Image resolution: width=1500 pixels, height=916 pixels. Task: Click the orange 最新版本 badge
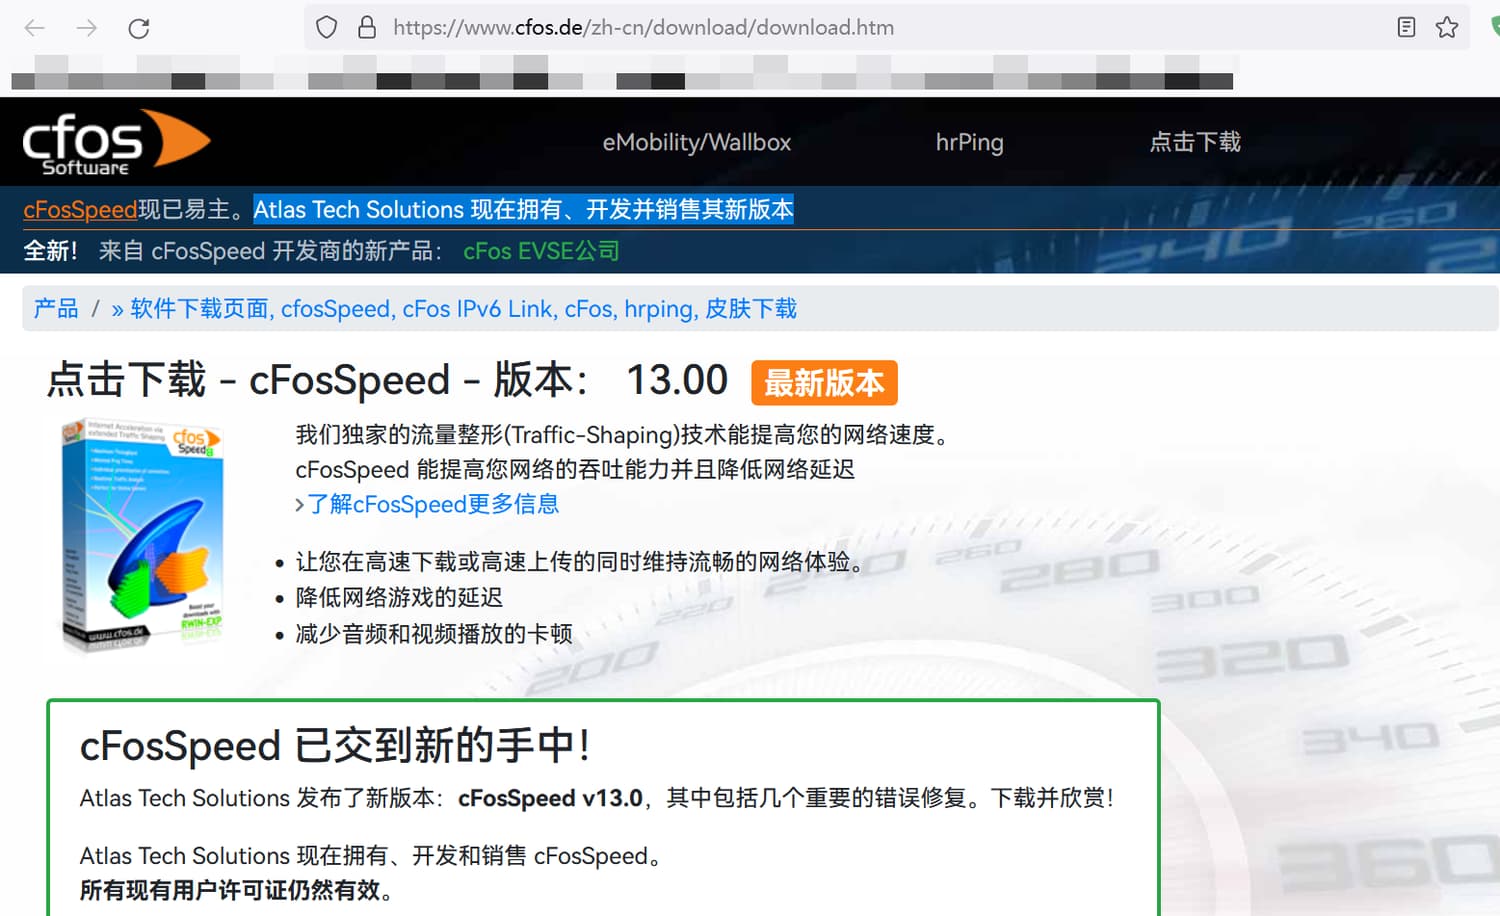tap(824, 383)
